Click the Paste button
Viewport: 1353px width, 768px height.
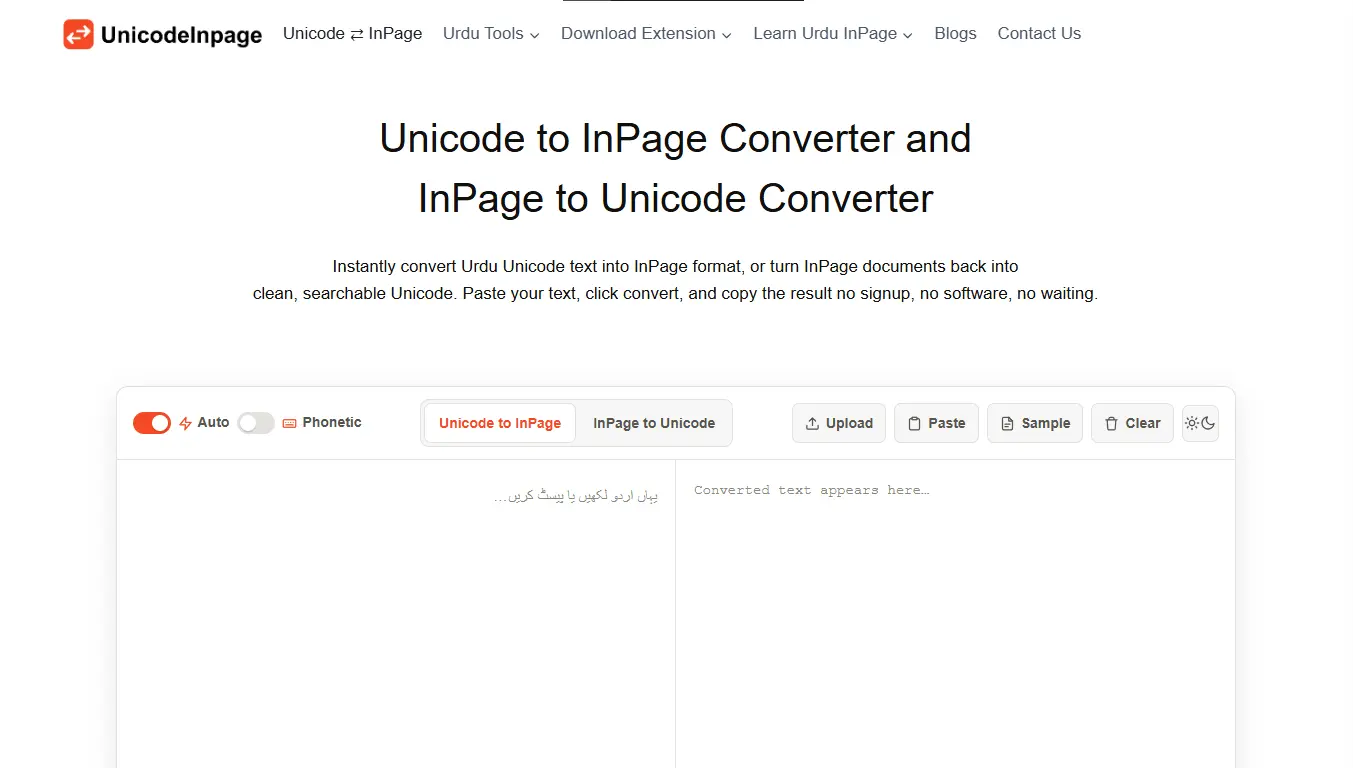[x=936, y=423]
